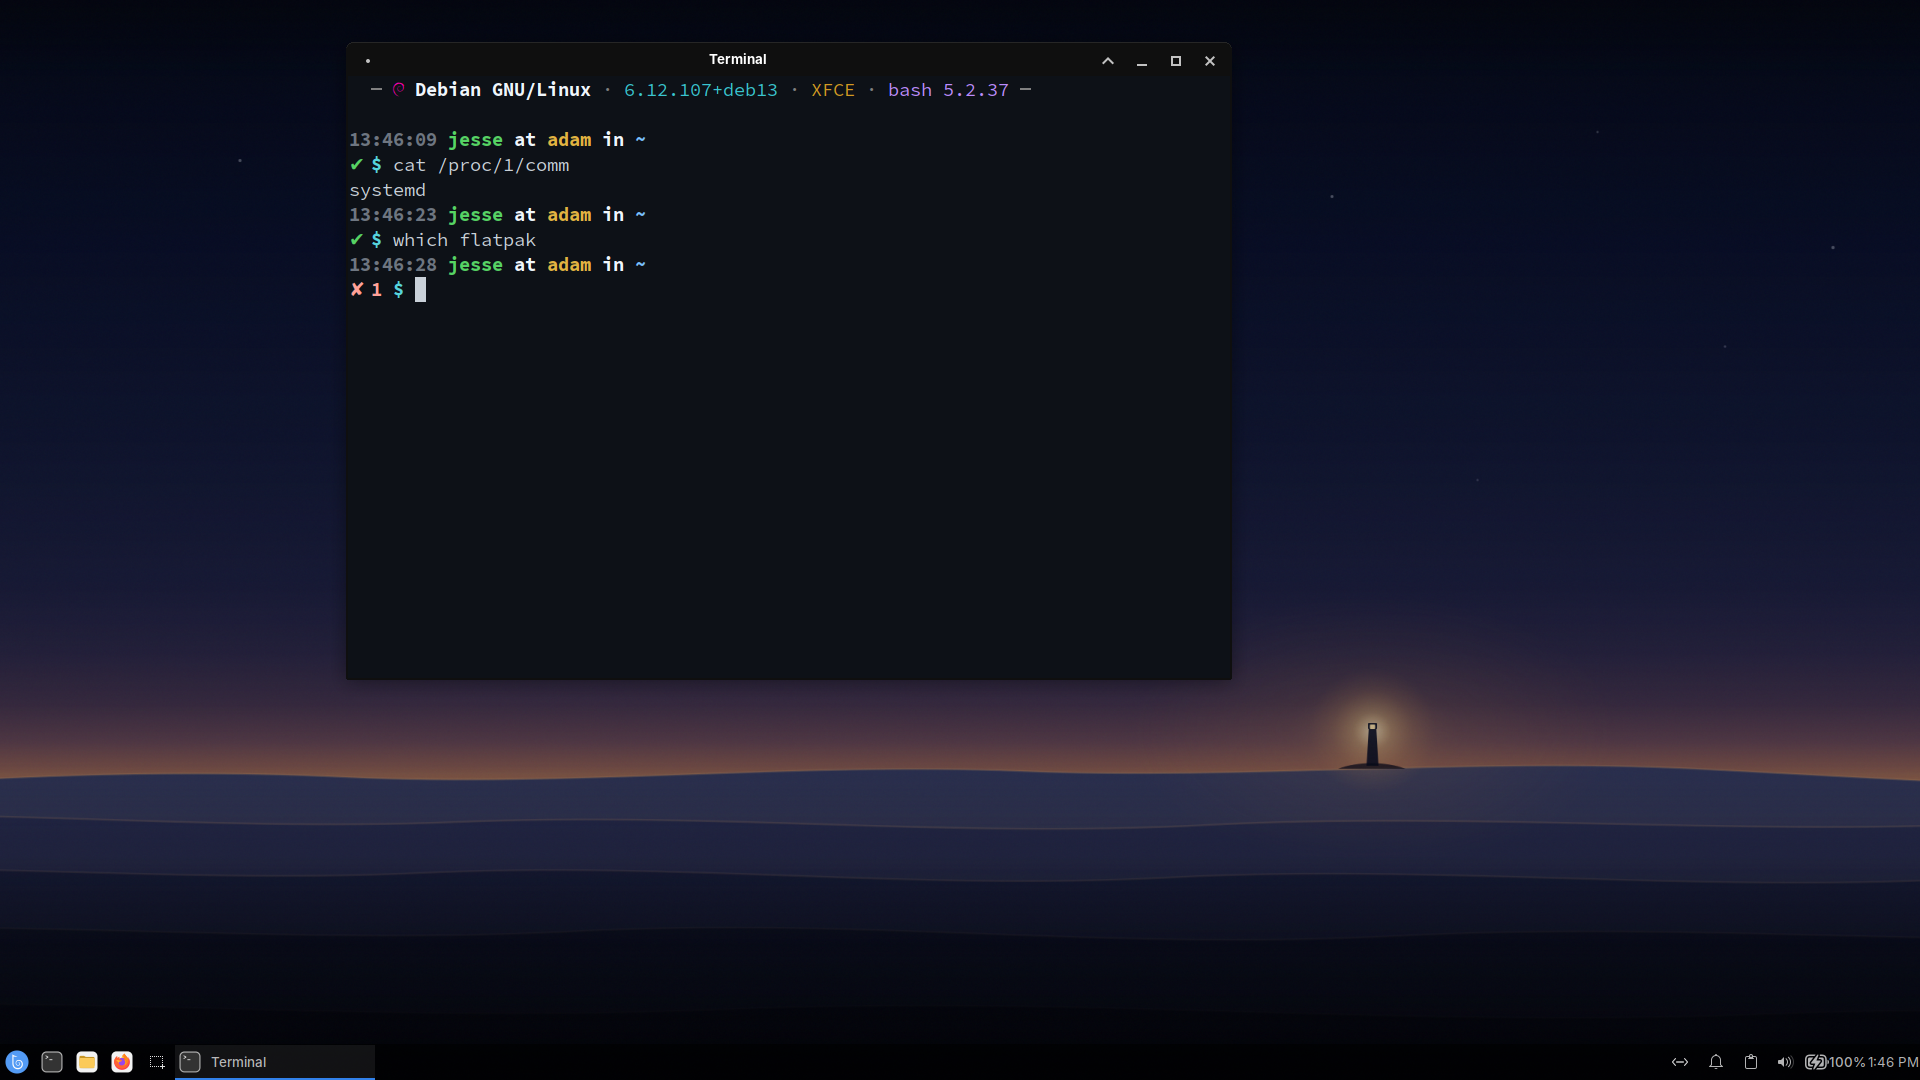Open the file manager folder launcher
This screenshot has width=1920, height=1080.
pos(87,1062)
